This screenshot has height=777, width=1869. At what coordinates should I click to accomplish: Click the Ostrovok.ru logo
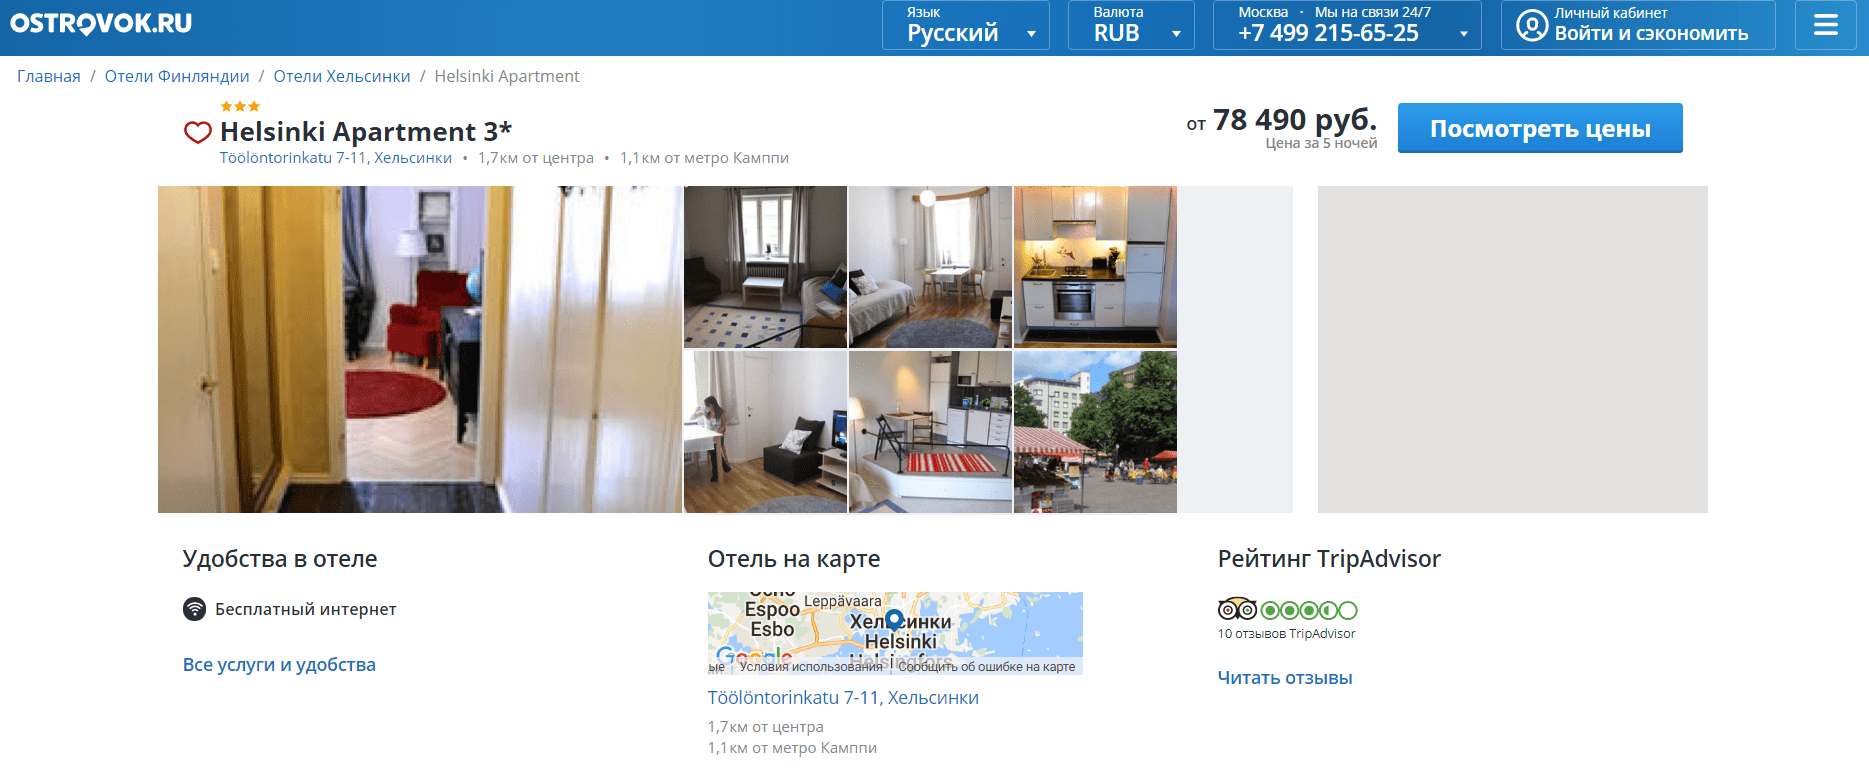(x=101, y=24)
